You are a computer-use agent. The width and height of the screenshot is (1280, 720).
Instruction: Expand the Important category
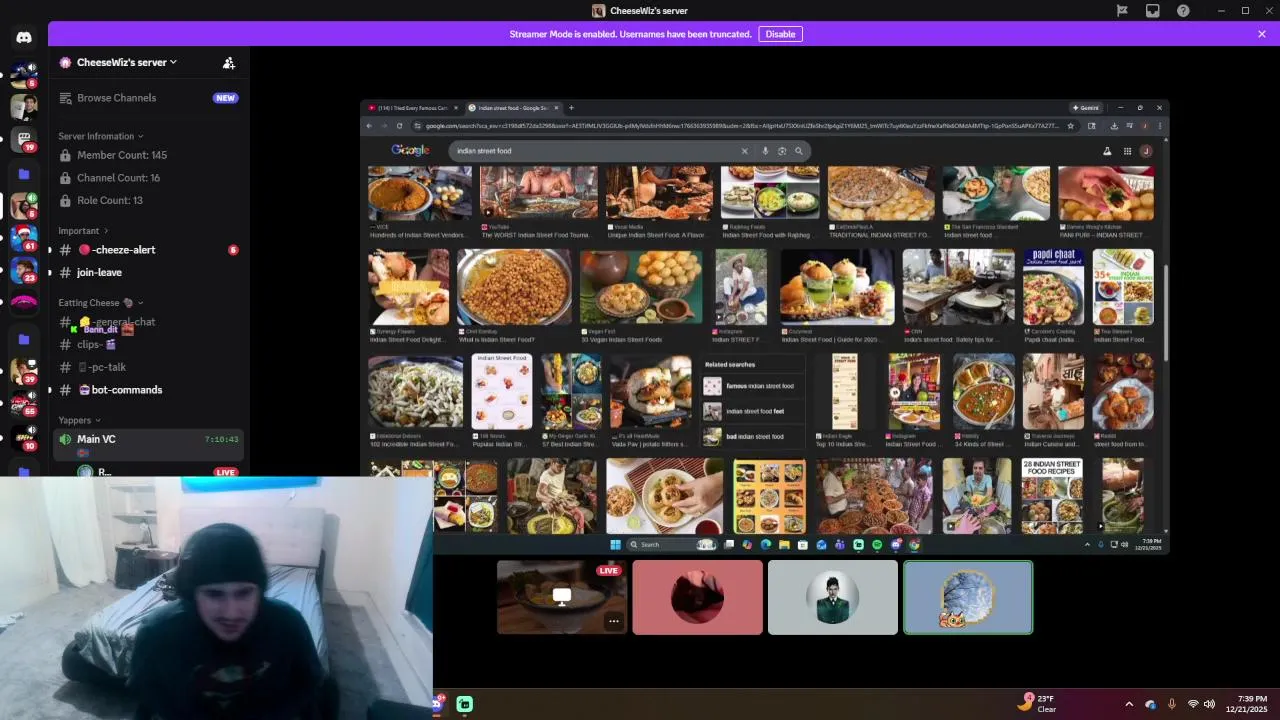point(83,231)
